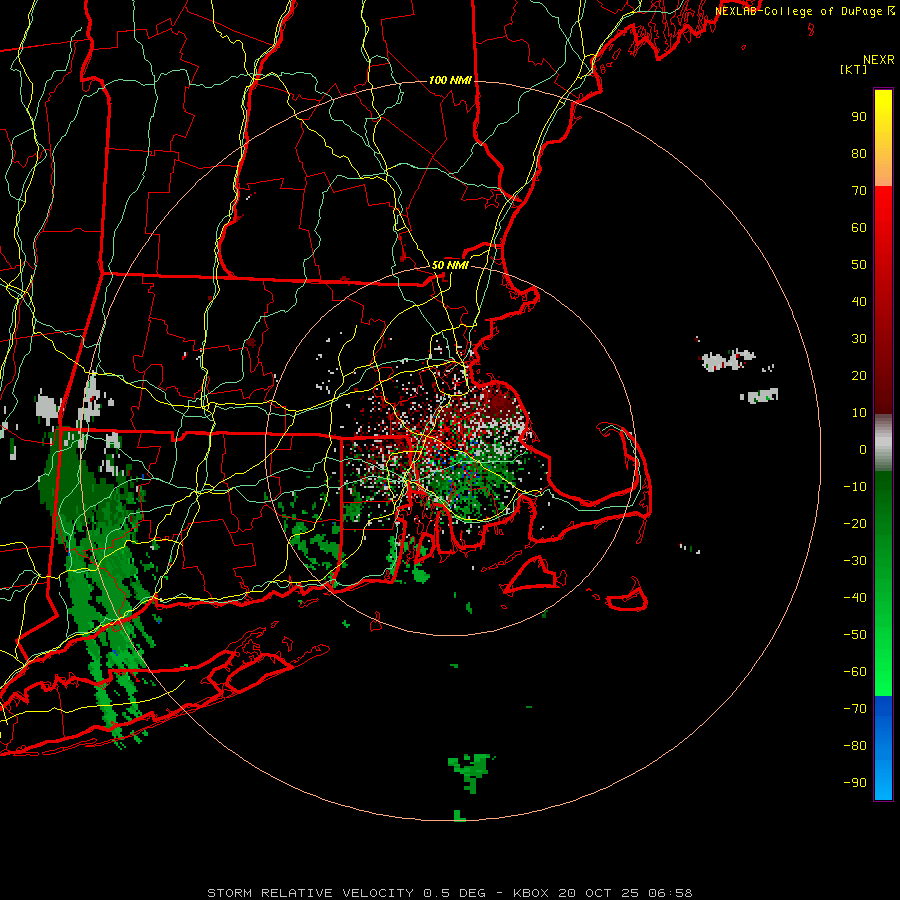The image size is (900, 900).
Task: Select the 40 value on velocity scale
Action: tap(859, 301)
